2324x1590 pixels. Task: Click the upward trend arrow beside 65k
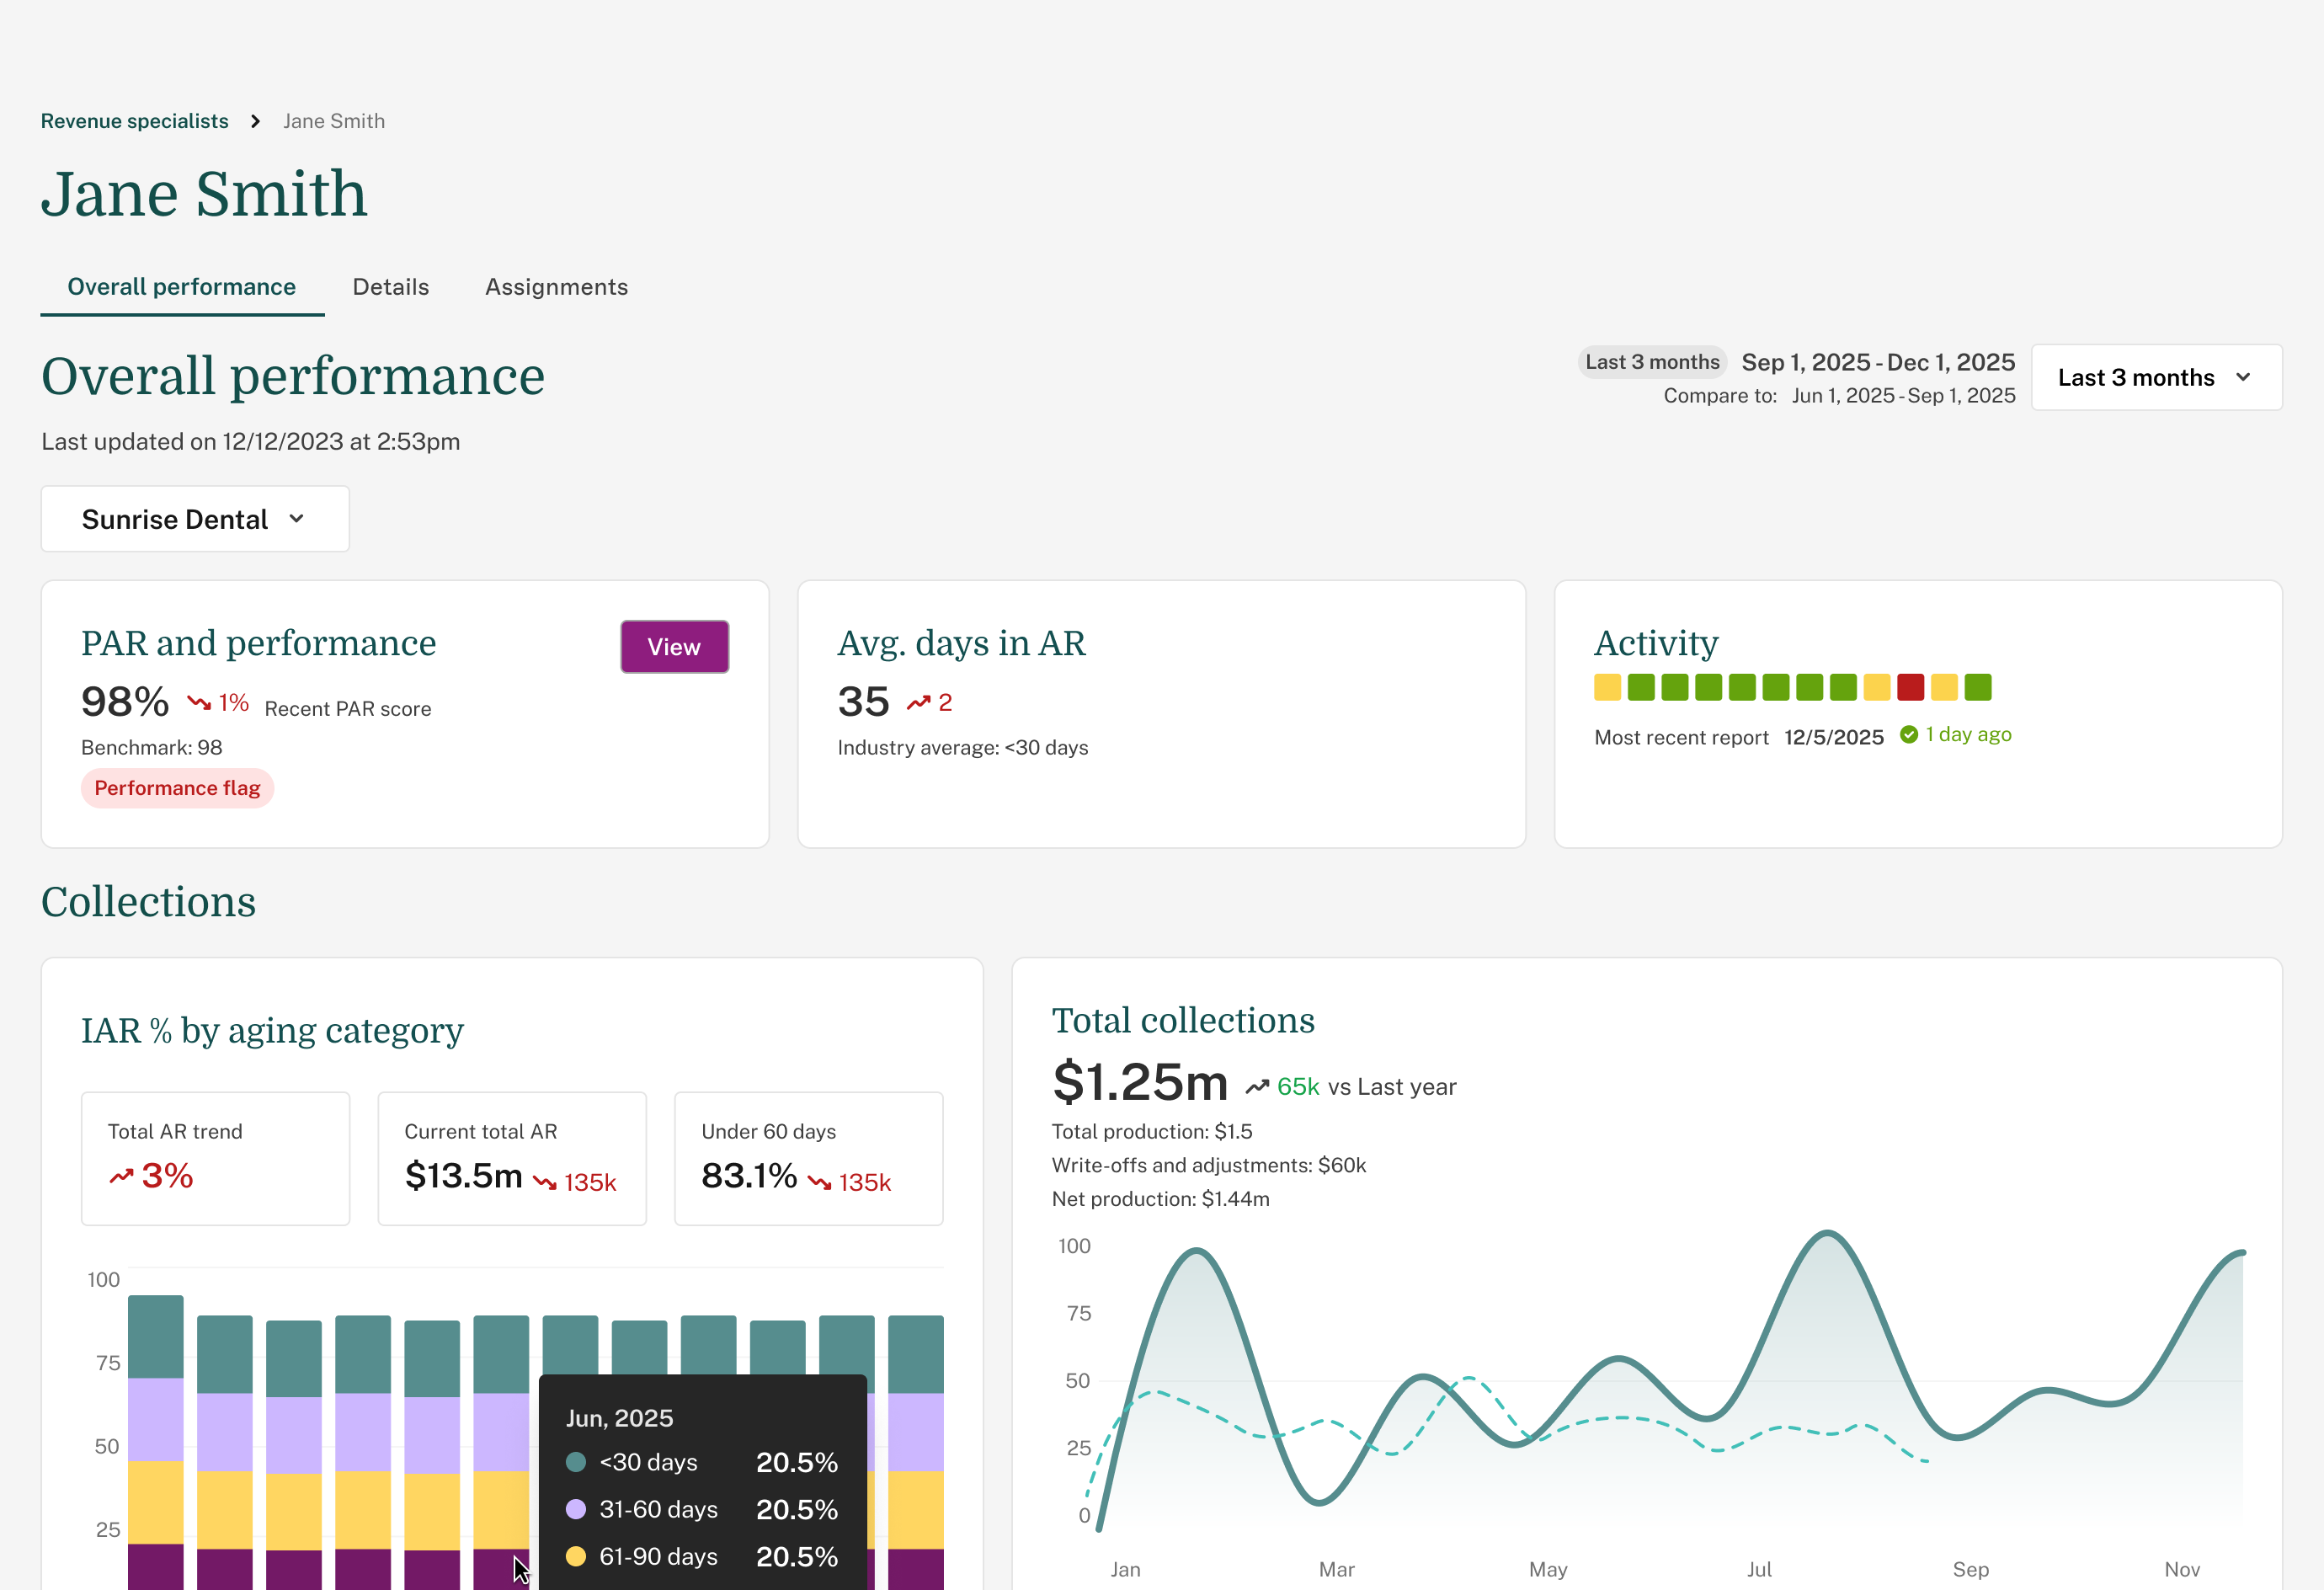click(1257, 1087)
